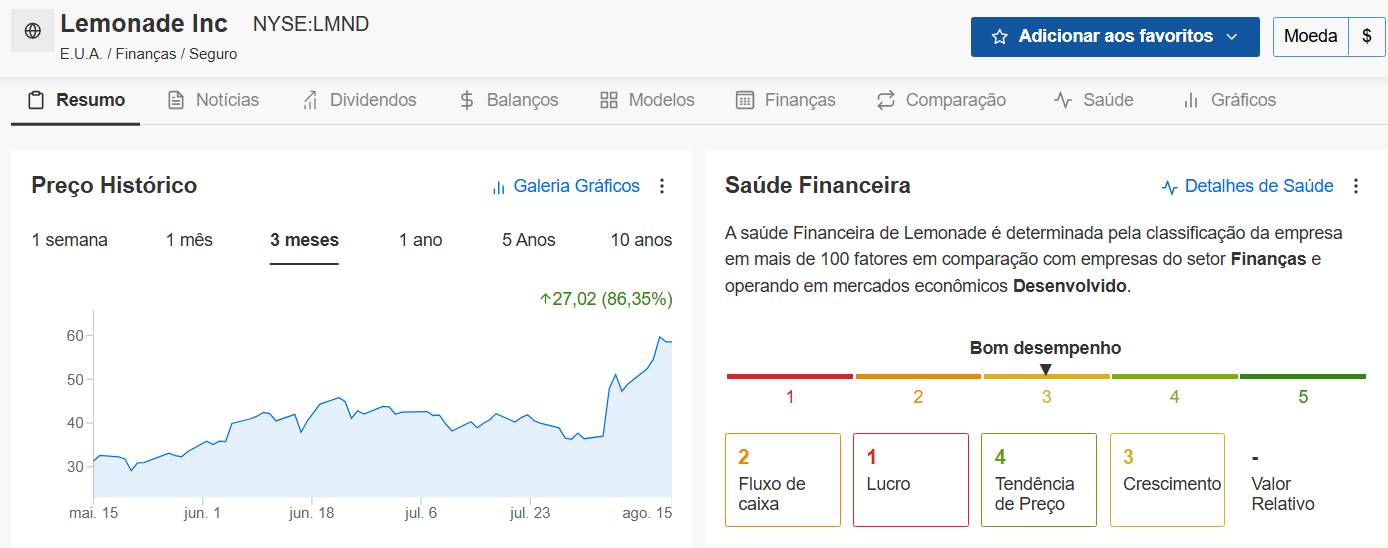1388x548 pixels.
Task: Open the Modelos tab
Action: point(647,100)
